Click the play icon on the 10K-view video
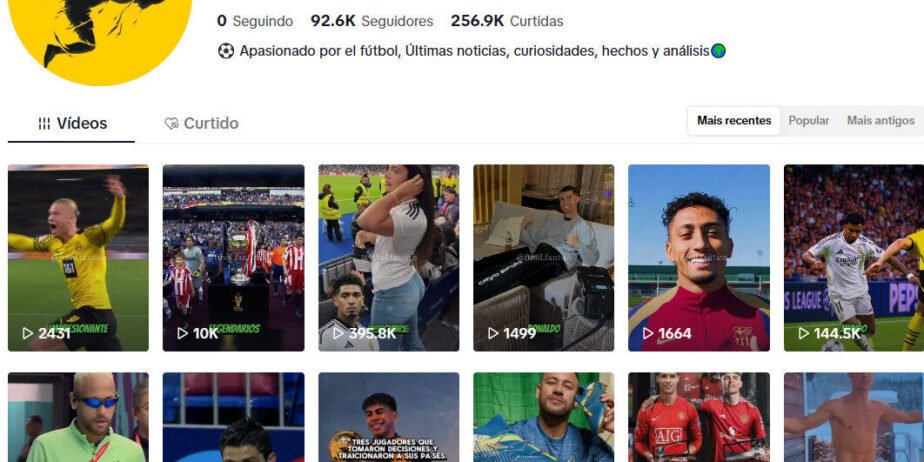The width and height of the screenshot is (924, 462). [183, 334]
